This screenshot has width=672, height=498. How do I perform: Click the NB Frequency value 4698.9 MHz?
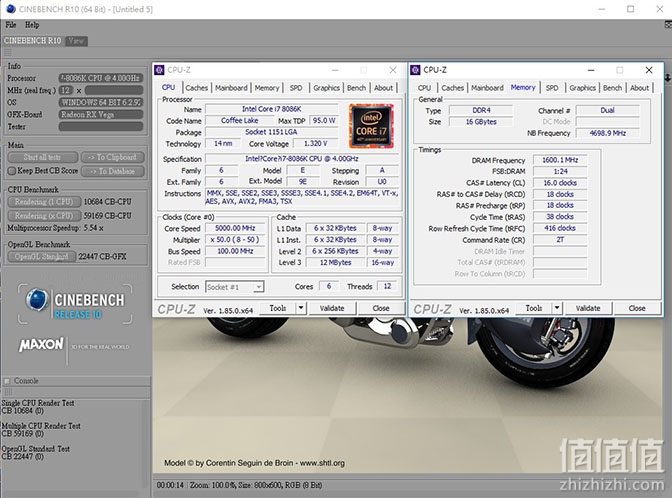click(x=607, y=133)
